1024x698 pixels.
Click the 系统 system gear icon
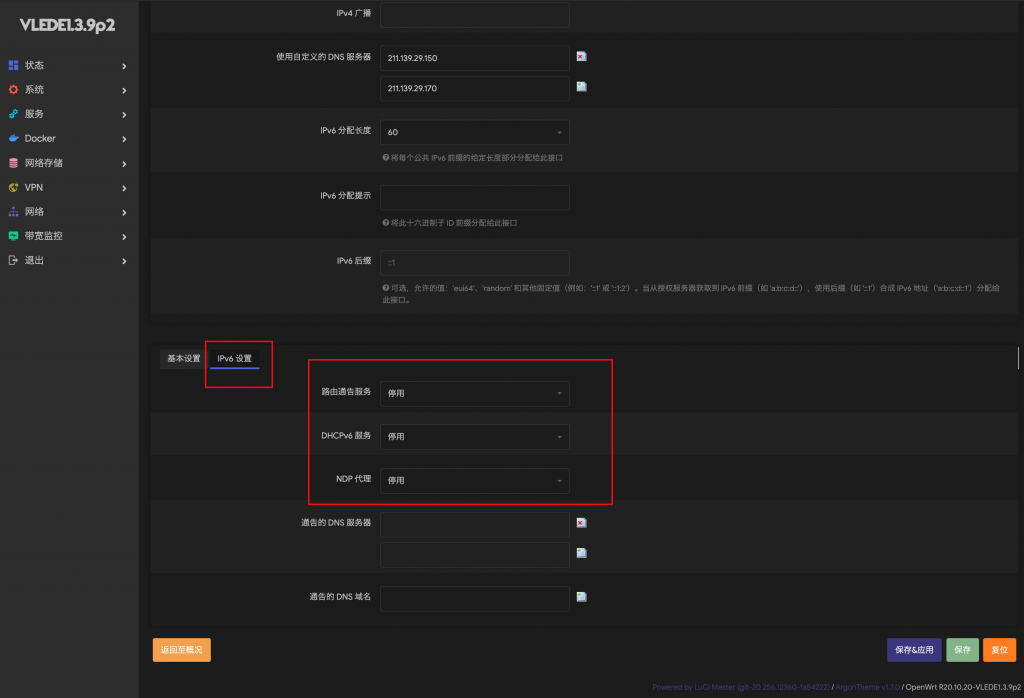tap(13, 89)
